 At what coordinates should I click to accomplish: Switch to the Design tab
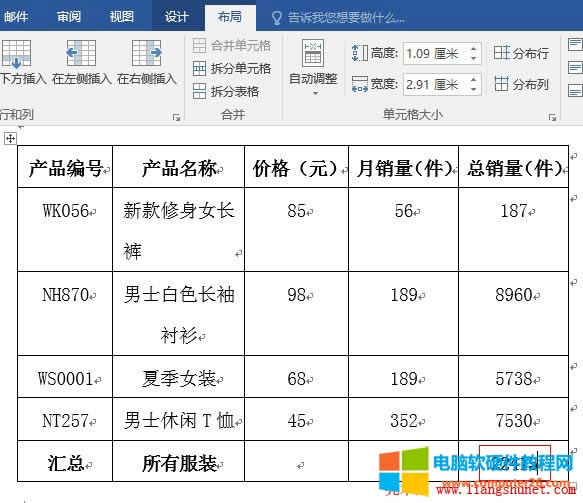pyautogui.click(x=177, y=16)
